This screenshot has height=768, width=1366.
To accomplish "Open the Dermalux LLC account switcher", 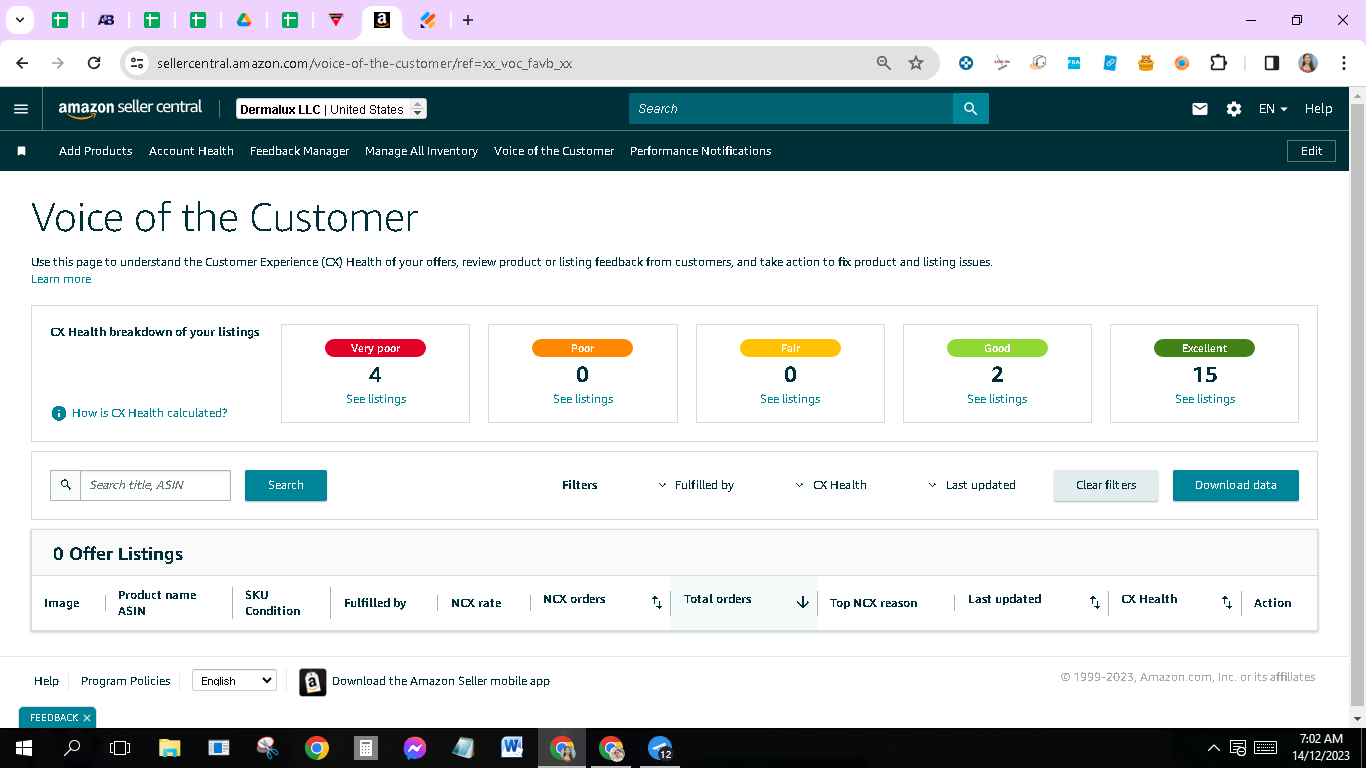I will click(x=331, y=109).
